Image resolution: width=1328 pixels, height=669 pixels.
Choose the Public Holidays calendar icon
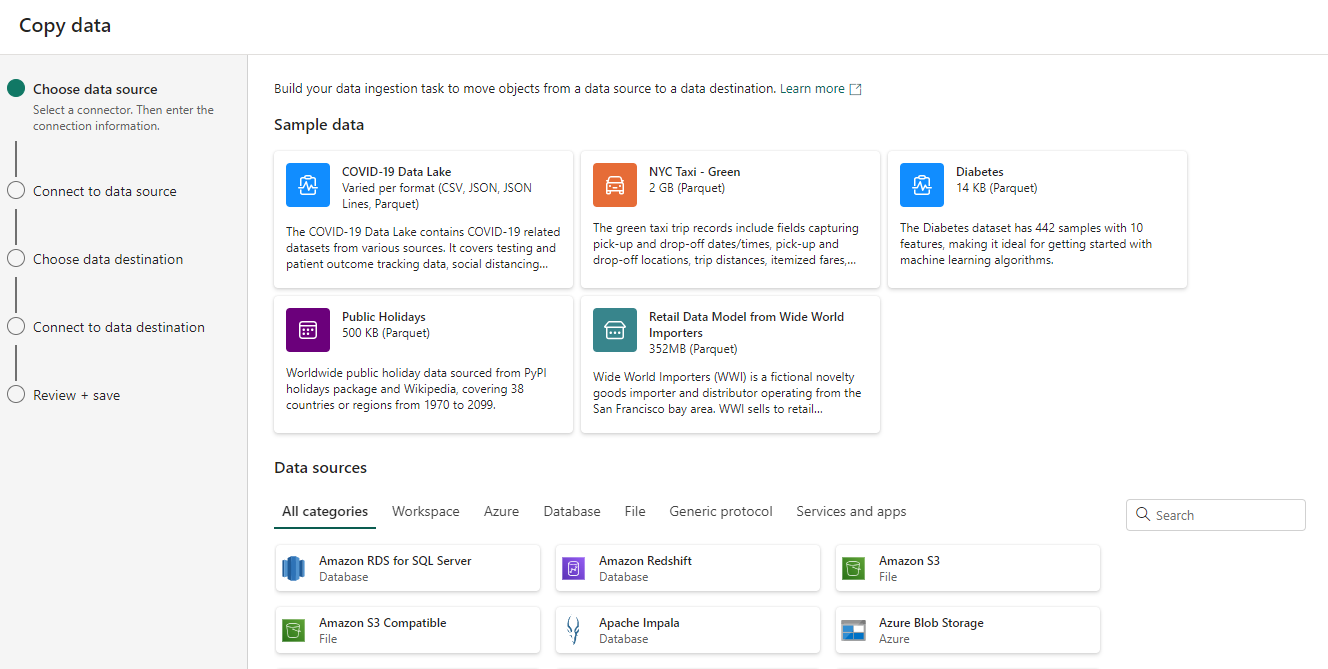click(307, 330)
